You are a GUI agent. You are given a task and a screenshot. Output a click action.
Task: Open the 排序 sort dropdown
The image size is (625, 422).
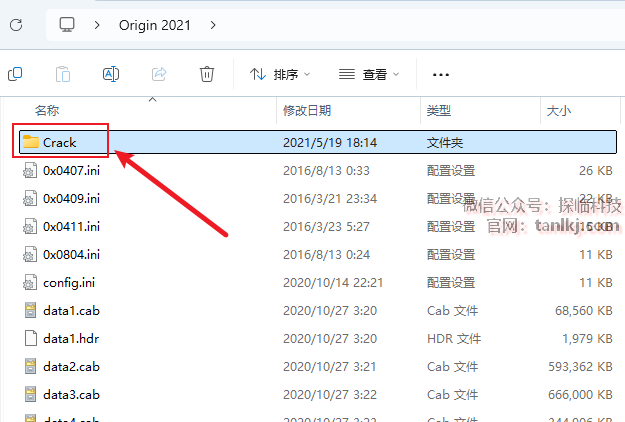point(280,75)
